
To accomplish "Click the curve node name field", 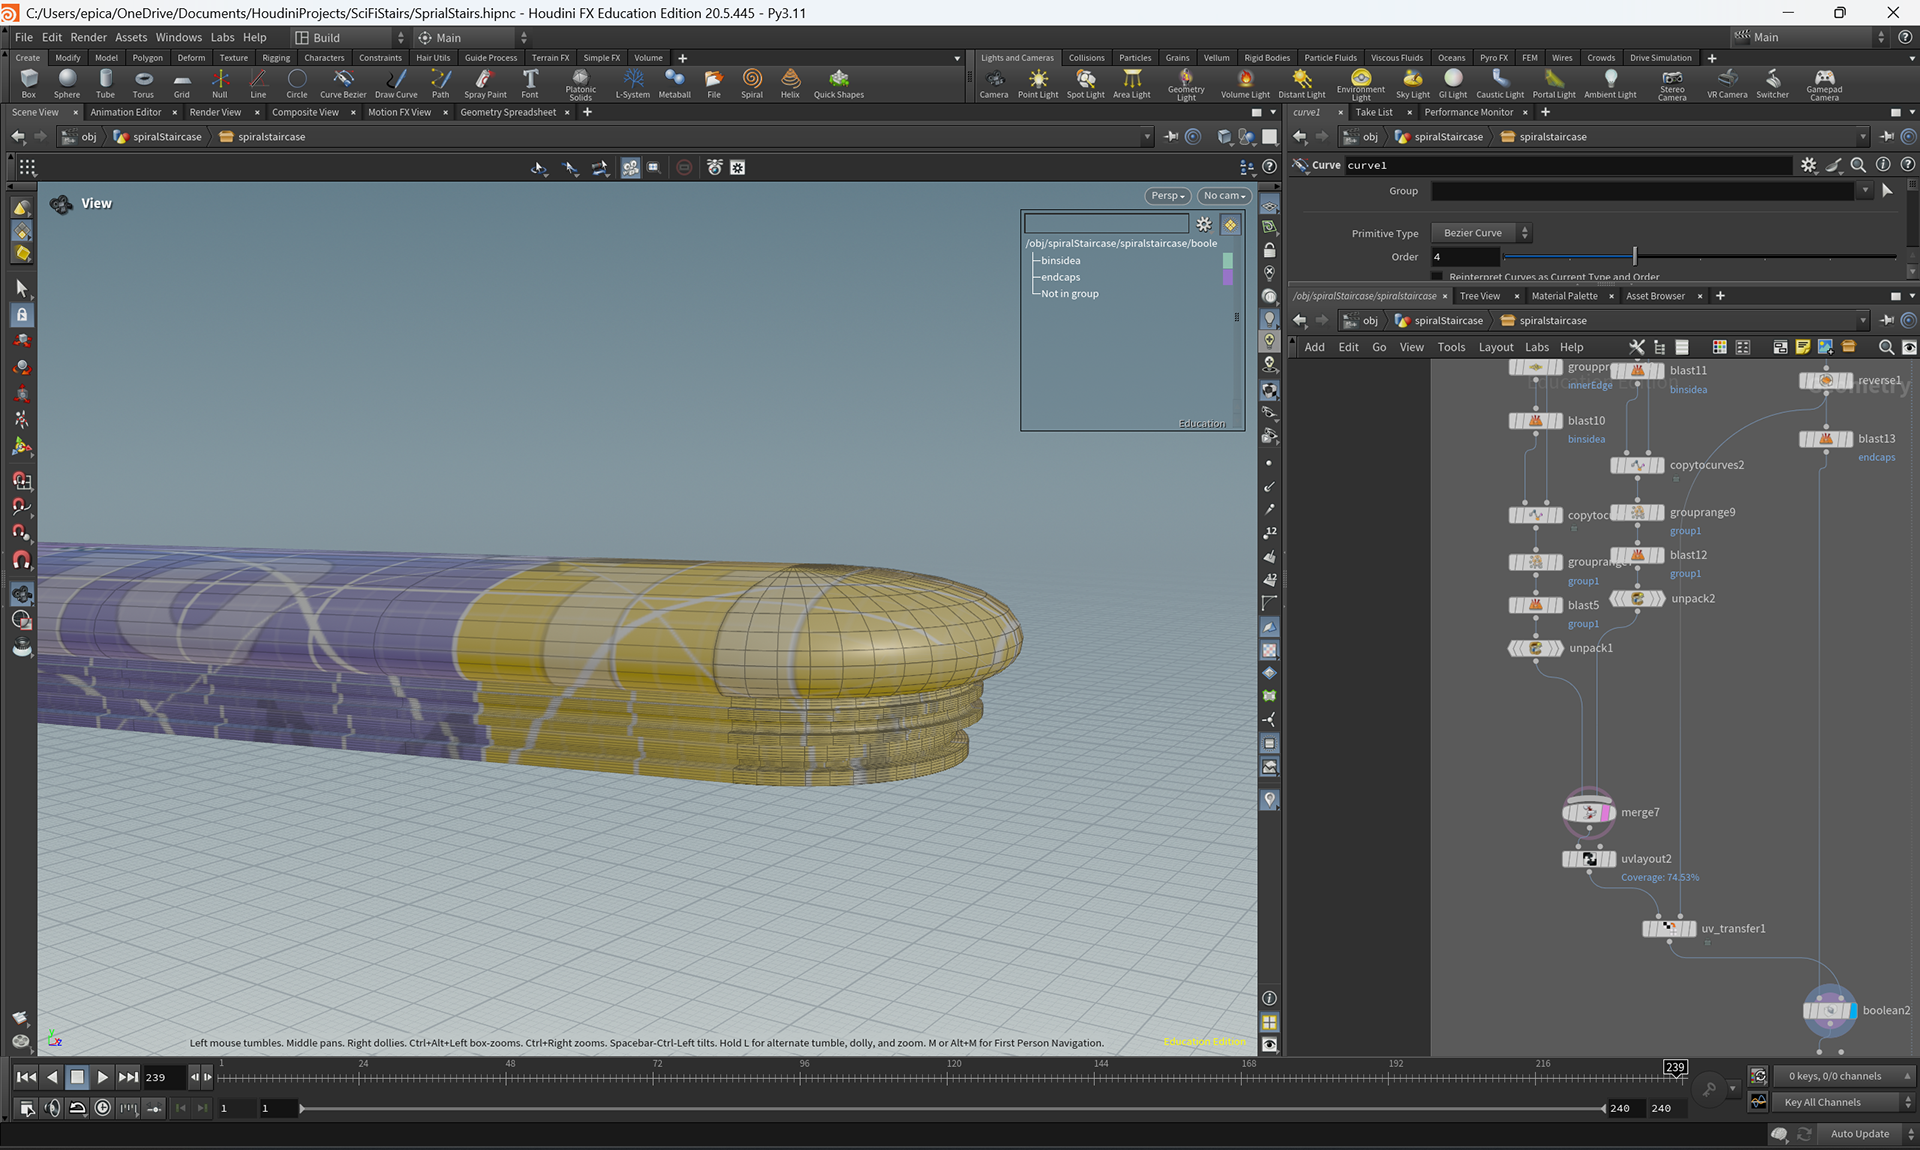I will point(1567,165).
